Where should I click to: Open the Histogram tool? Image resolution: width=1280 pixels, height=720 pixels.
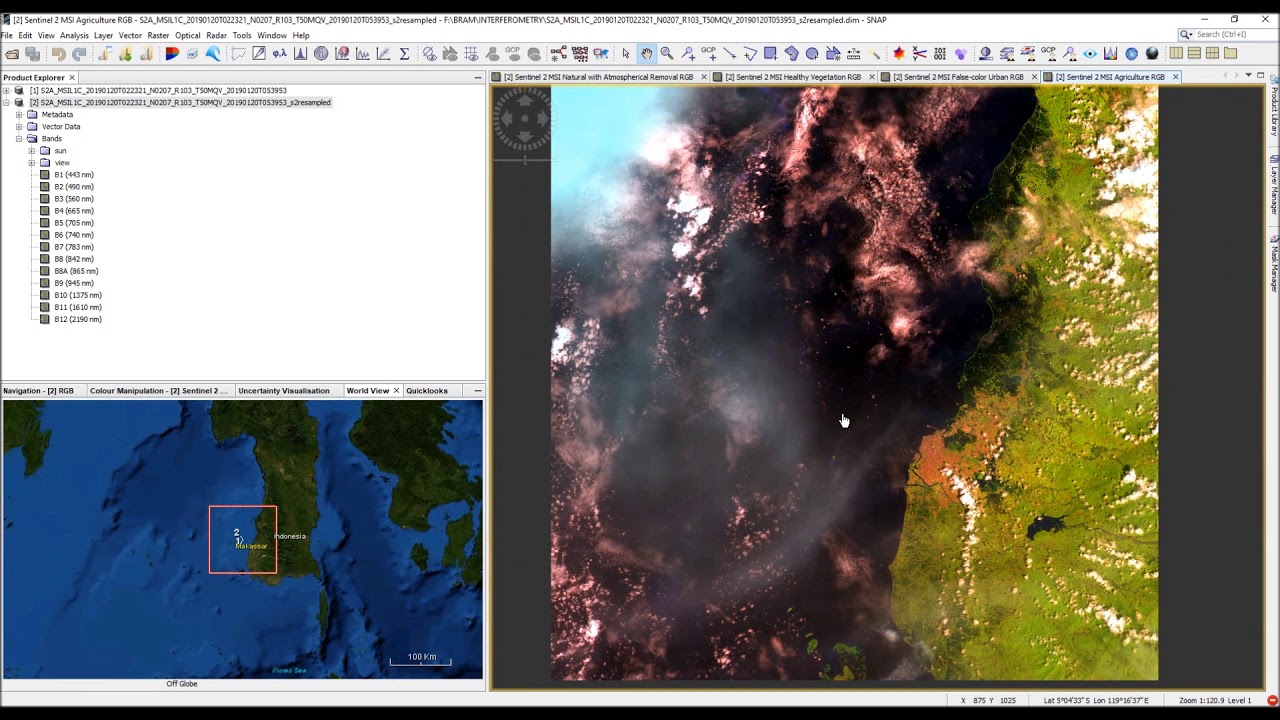[300, 54]
